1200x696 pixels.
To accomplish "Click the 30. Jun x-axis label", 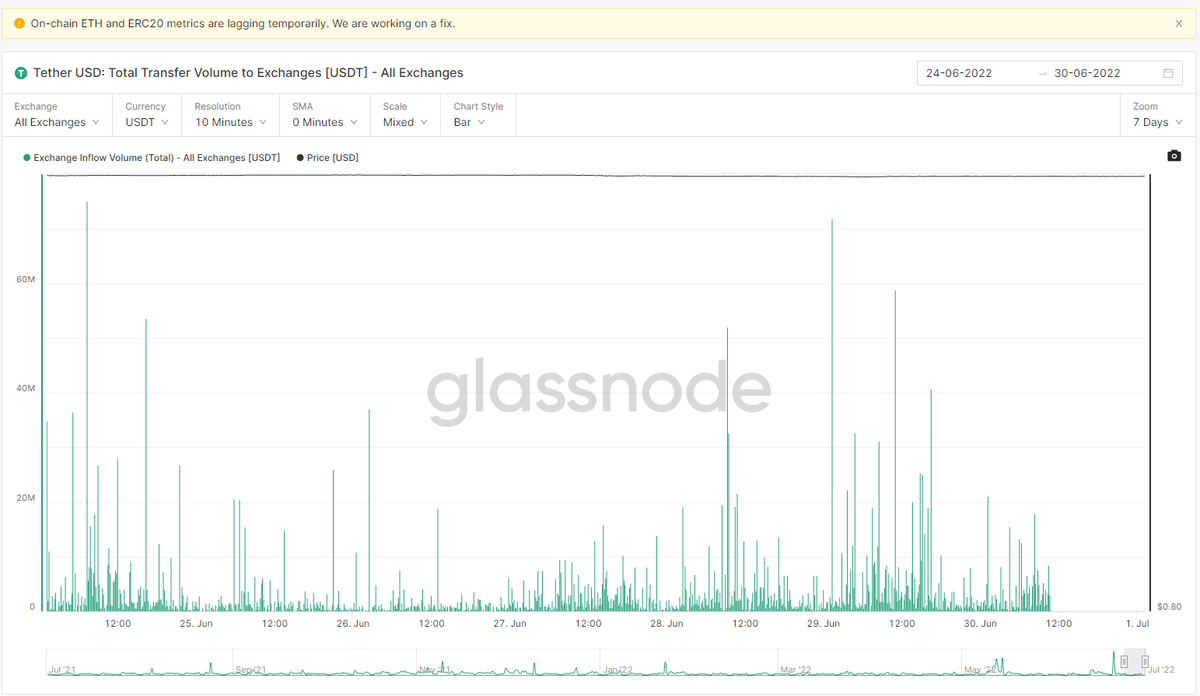I will click(980, 623).
